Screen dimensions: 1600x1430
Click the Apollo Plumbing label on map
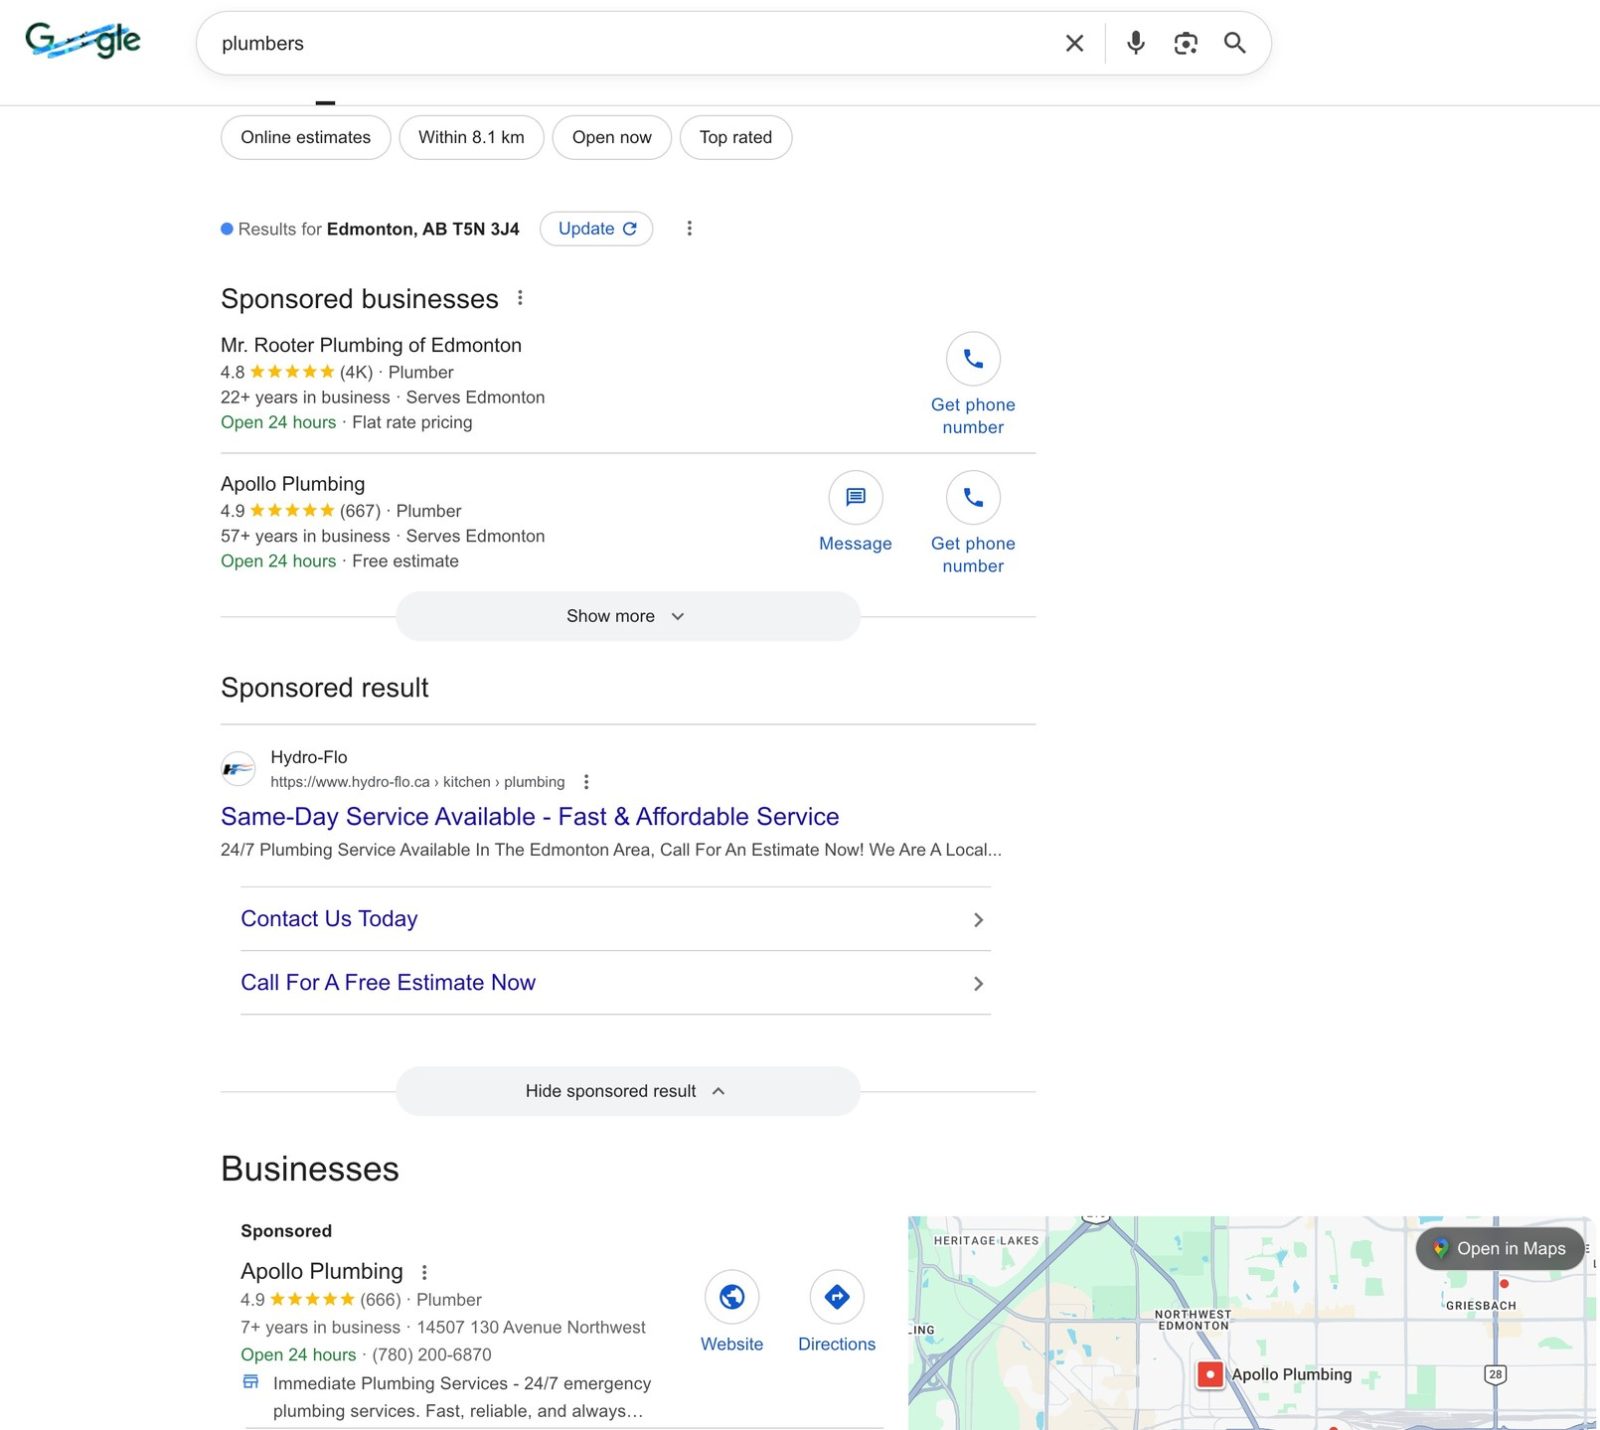tap(1291, 1374)
